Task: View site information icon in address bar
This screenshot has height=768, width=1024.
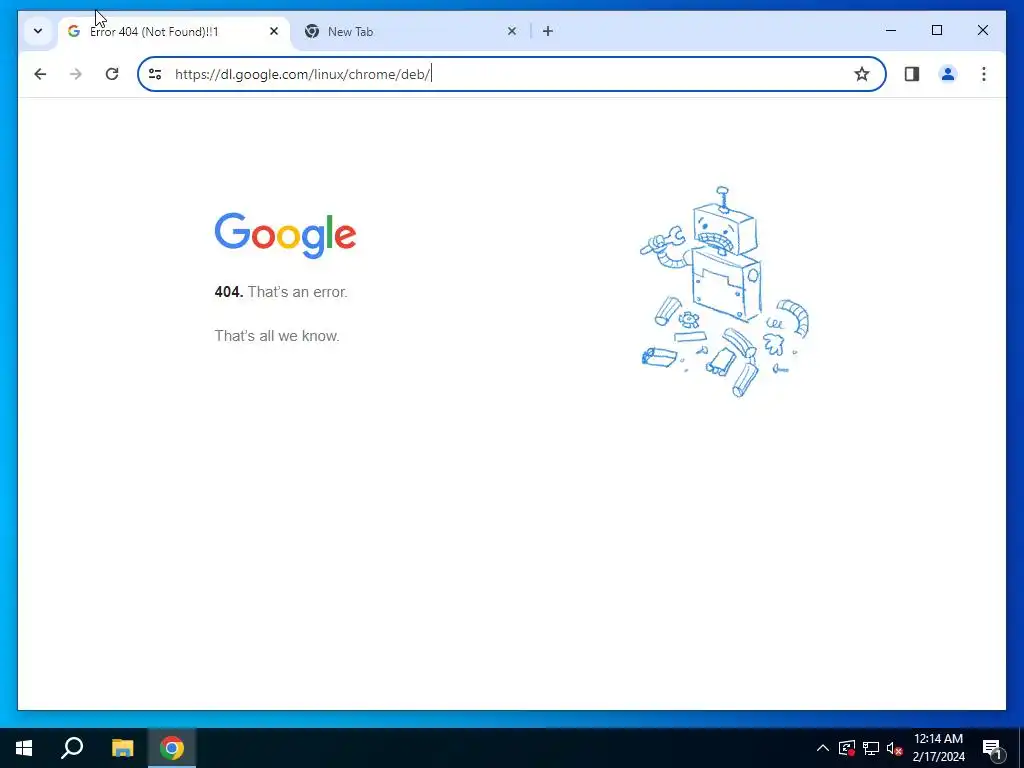Action: click(155, 74)
